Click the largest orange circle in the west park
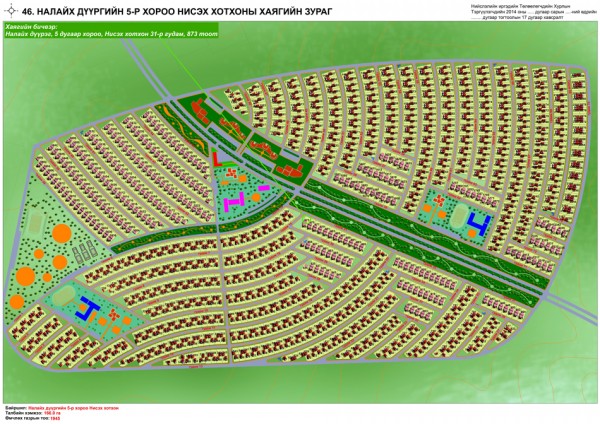The height and width of the screenshot is (424, 600). (x=60, y=236)
